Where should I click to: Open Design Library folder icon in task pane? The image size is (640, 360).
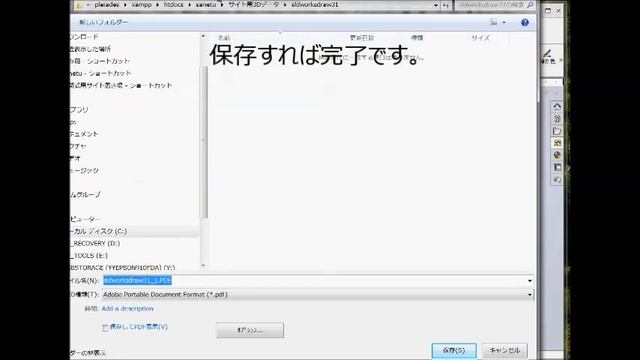pyautogui.click(x=557, y=131)
